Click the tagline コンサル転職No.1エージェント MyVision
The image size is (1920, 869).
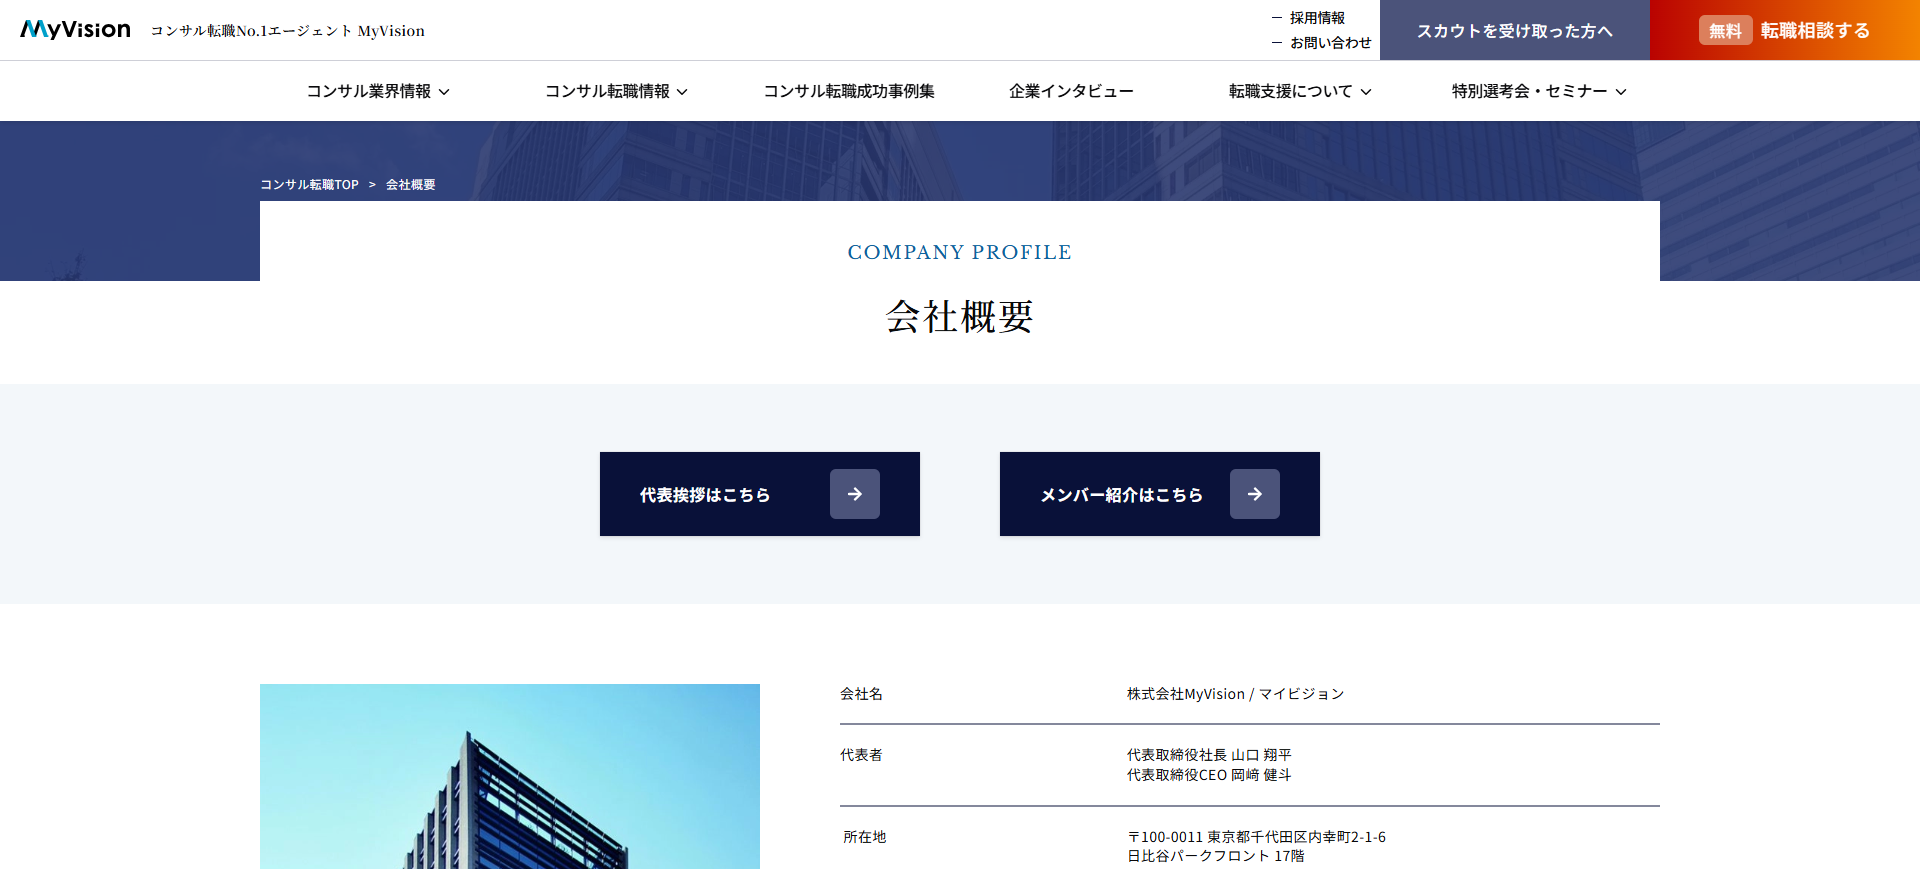tap(288, 31)
